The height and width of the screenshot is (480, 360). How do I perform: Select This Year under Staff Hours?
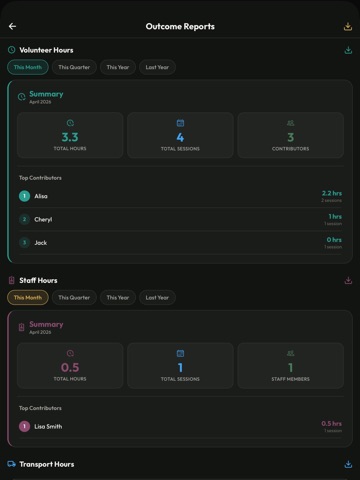pyautogui.click(x=118, y=298)
